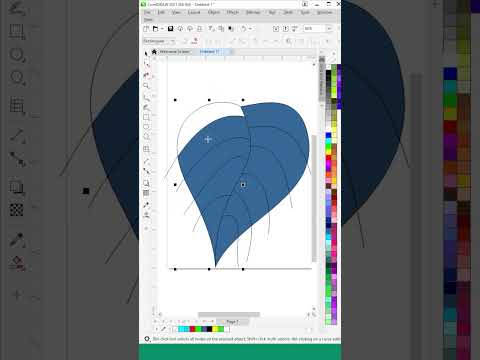Click the status bar gear icon
Image resolution: width=480 pixels, height=360 pixels.
click(x=147, y=339)
